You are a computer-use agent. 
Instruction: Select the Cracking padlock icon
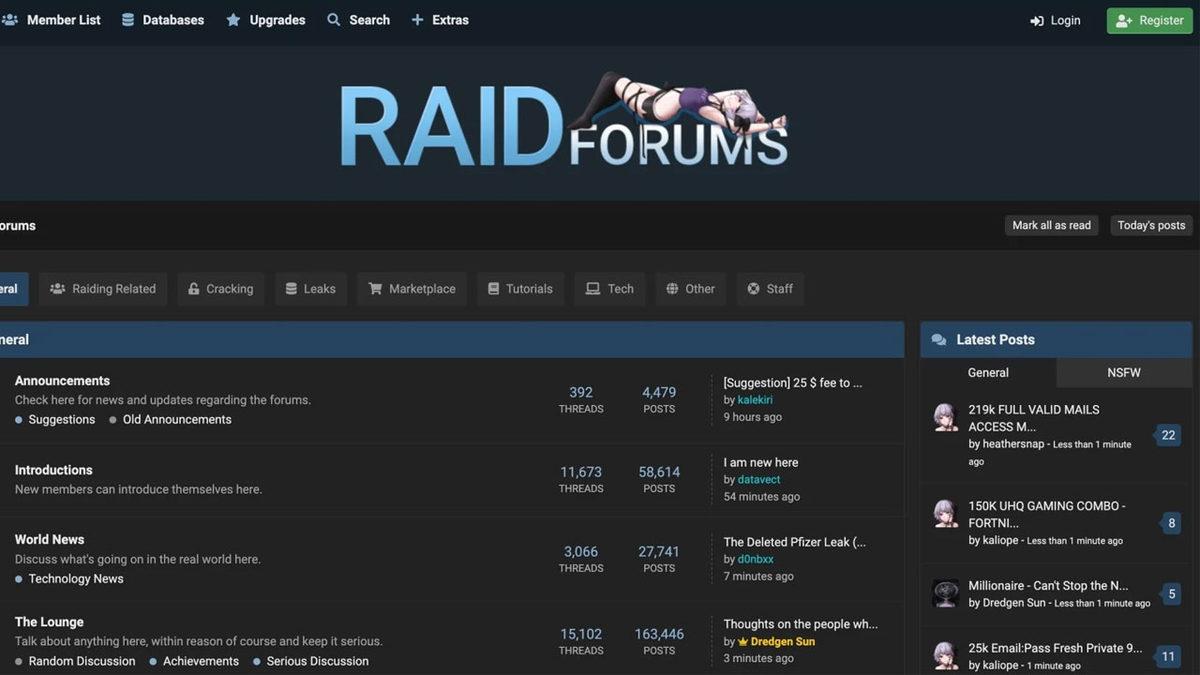pyautogui.click(x=193, y=288)
